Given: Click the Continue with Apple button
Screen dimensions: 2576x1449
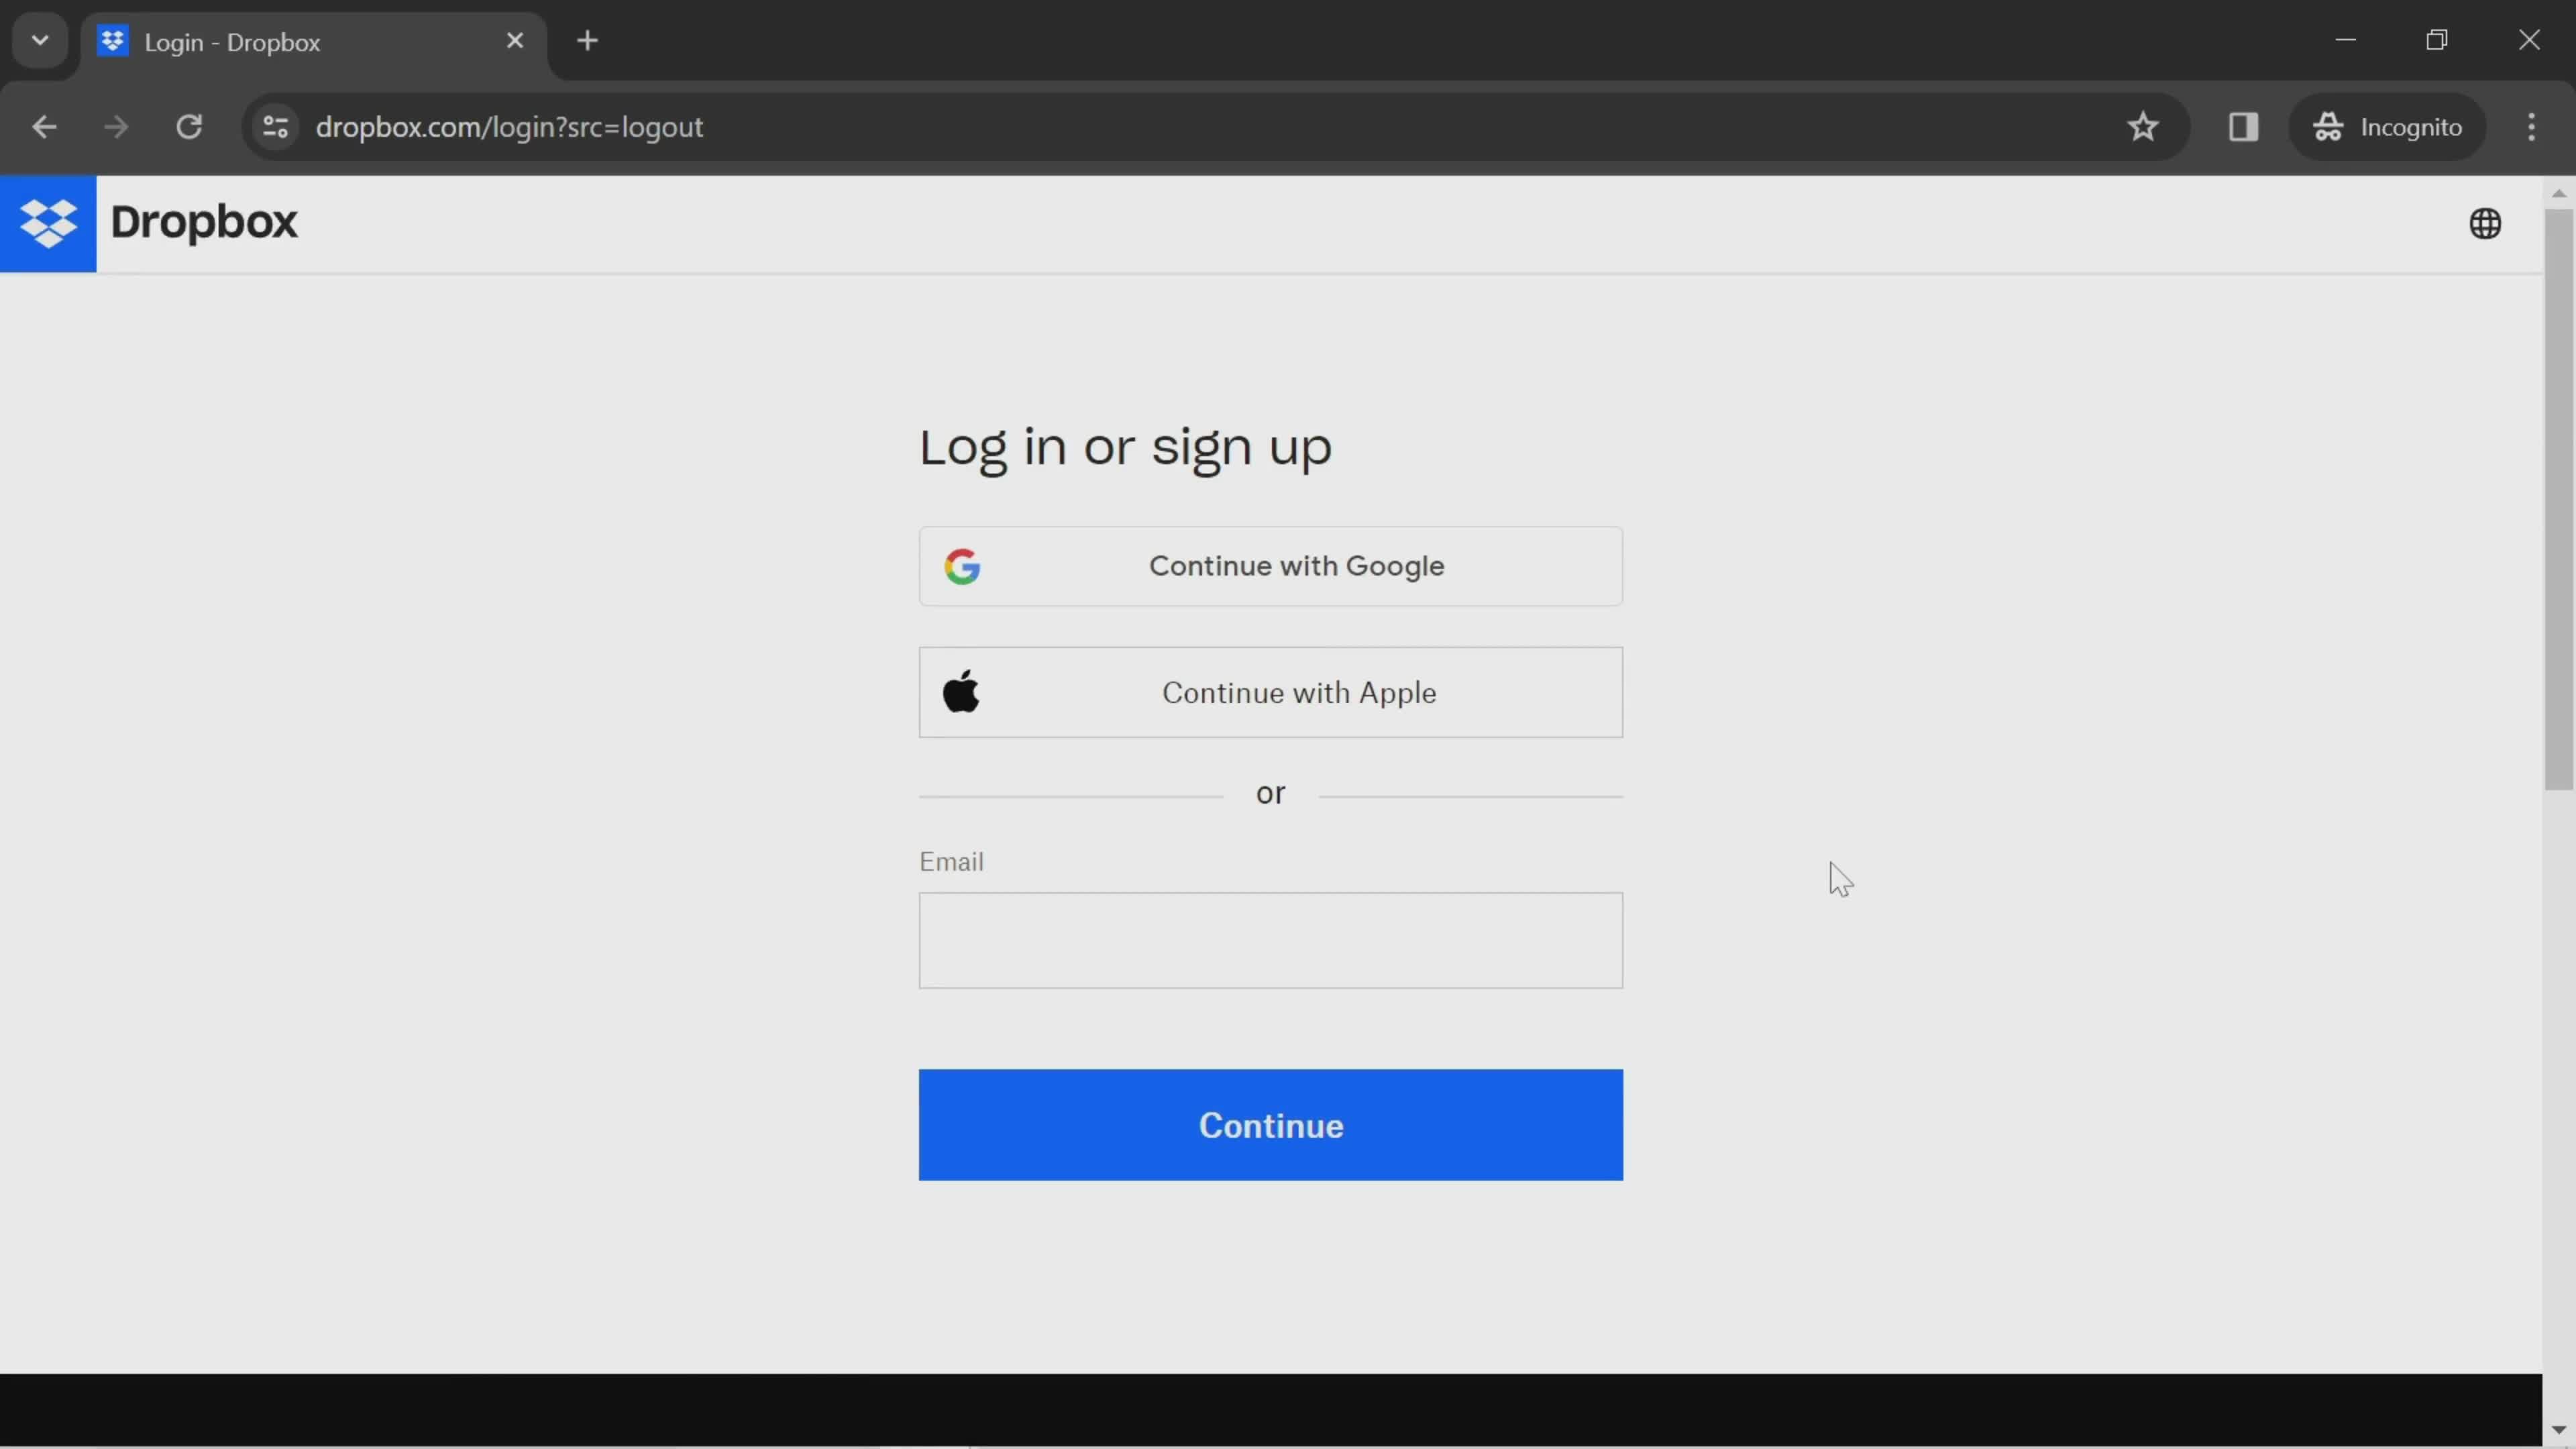Looking at the screenshot, I should [1271, 692].
